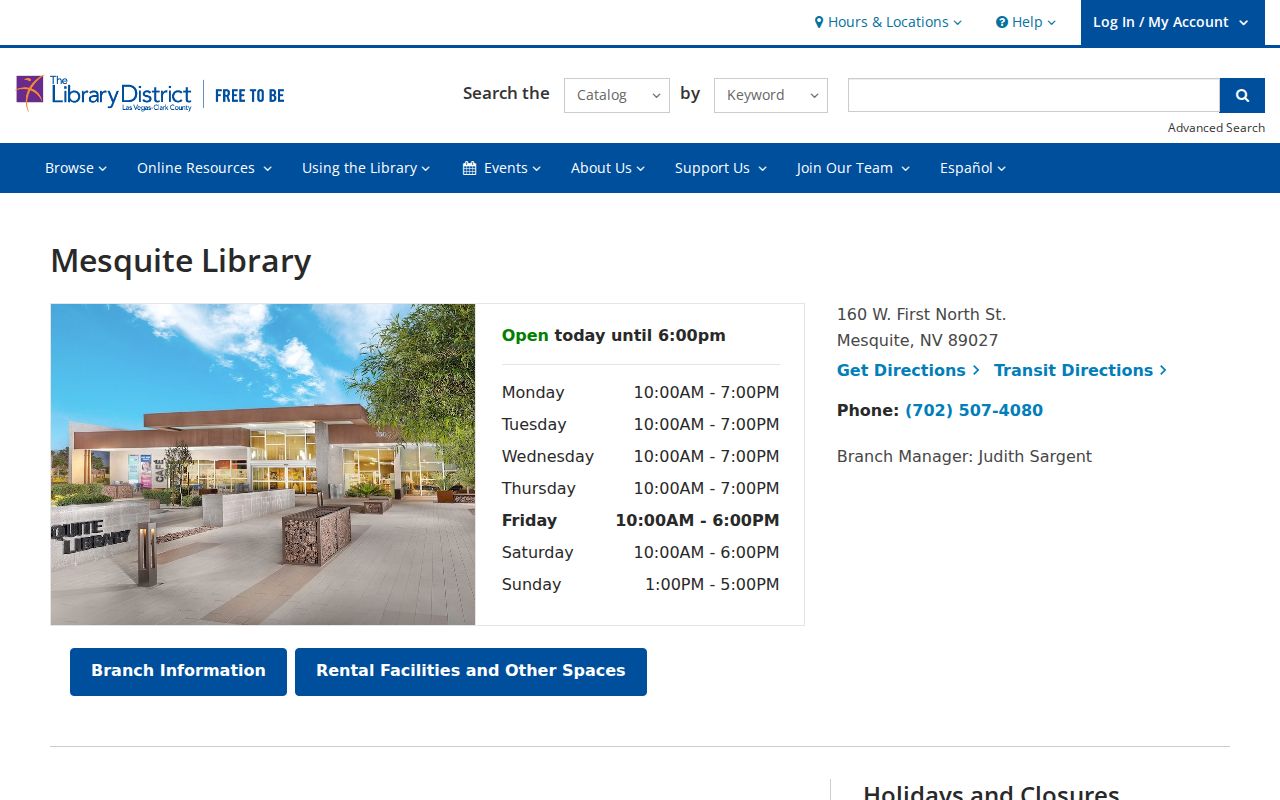Open the Events menu
Screen dimensions: 1280x800
(501, 168)
